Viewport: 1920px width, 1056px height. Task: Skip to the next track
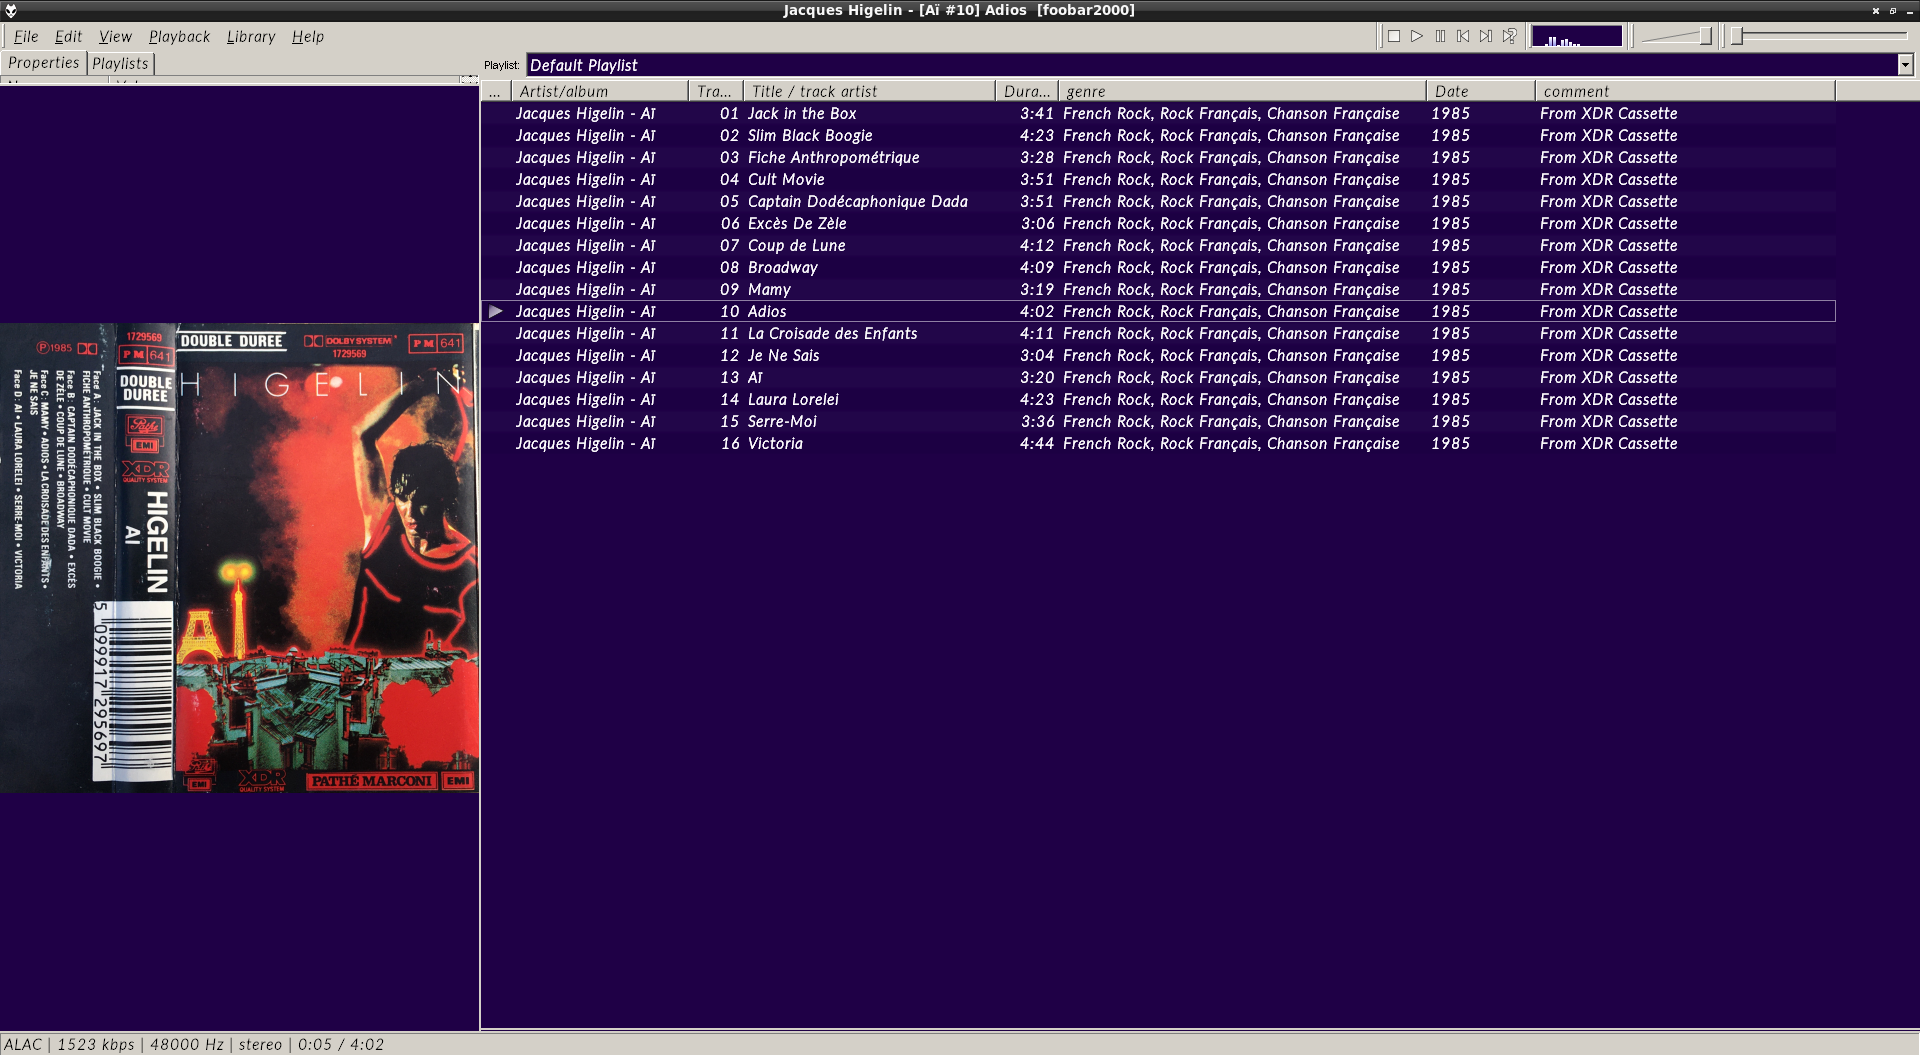1486,36
